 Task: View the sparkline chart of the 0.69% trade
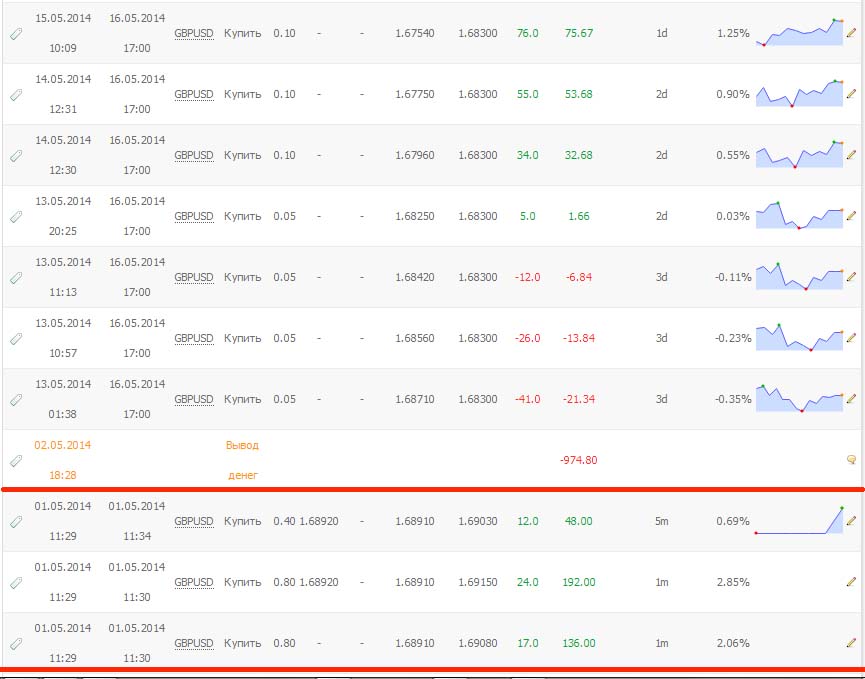click(x=799, y=521)
